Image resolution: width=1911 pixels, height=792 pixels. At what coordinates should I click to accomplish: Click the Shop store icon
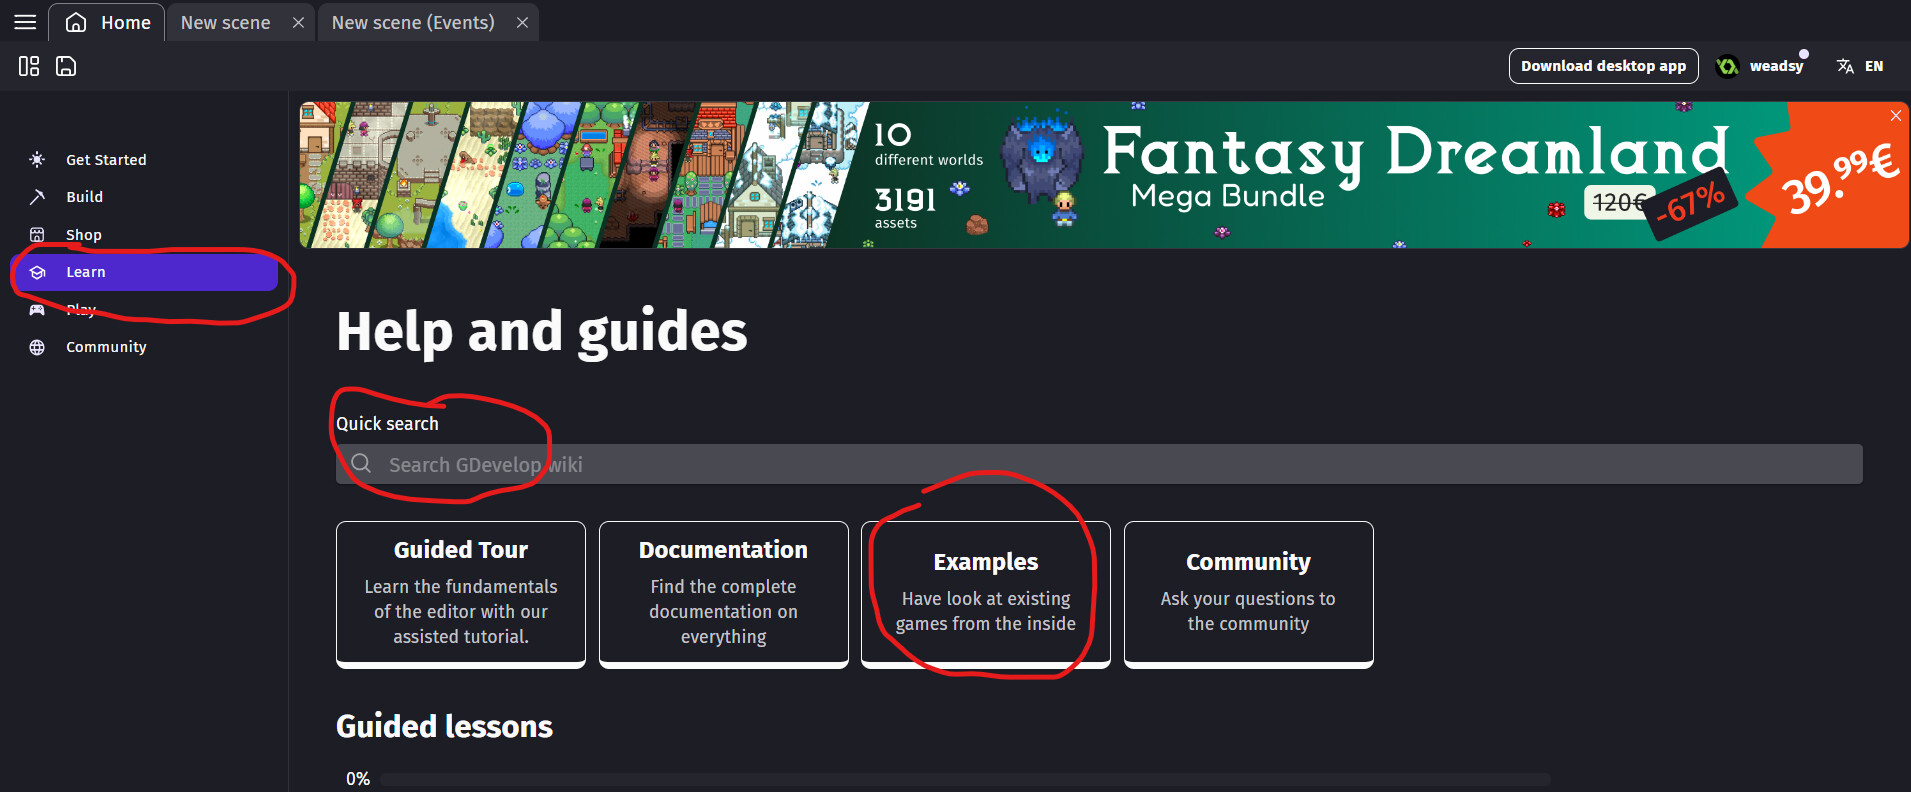tap(37, 234)
